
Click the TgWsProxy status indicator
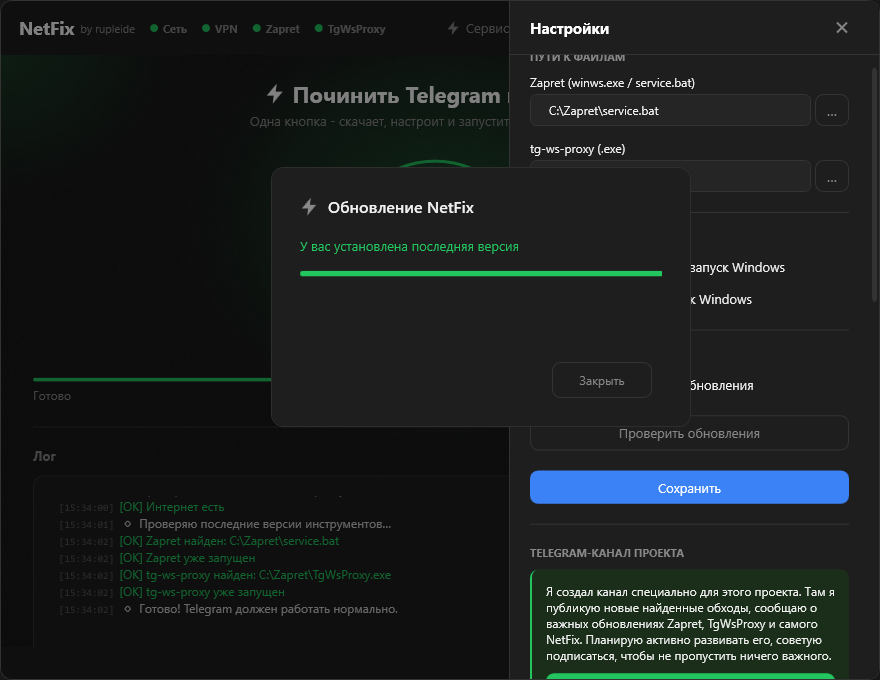[350, 29]
